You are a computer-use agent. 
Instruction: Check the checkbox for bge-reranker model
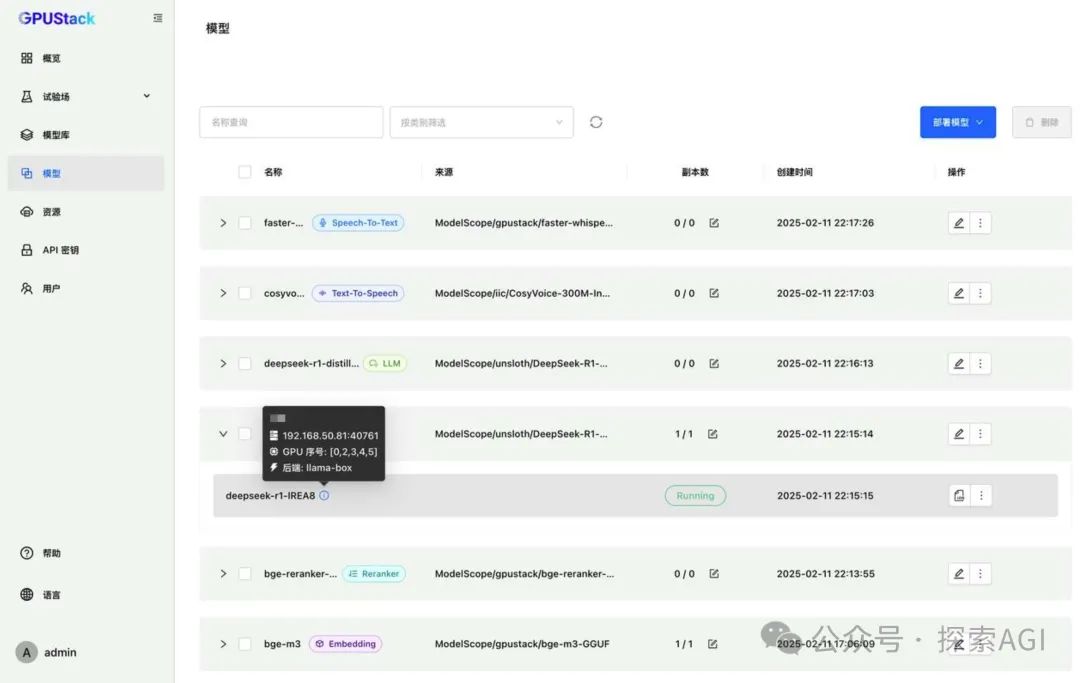pyautogui.click(x=245, y=573)
